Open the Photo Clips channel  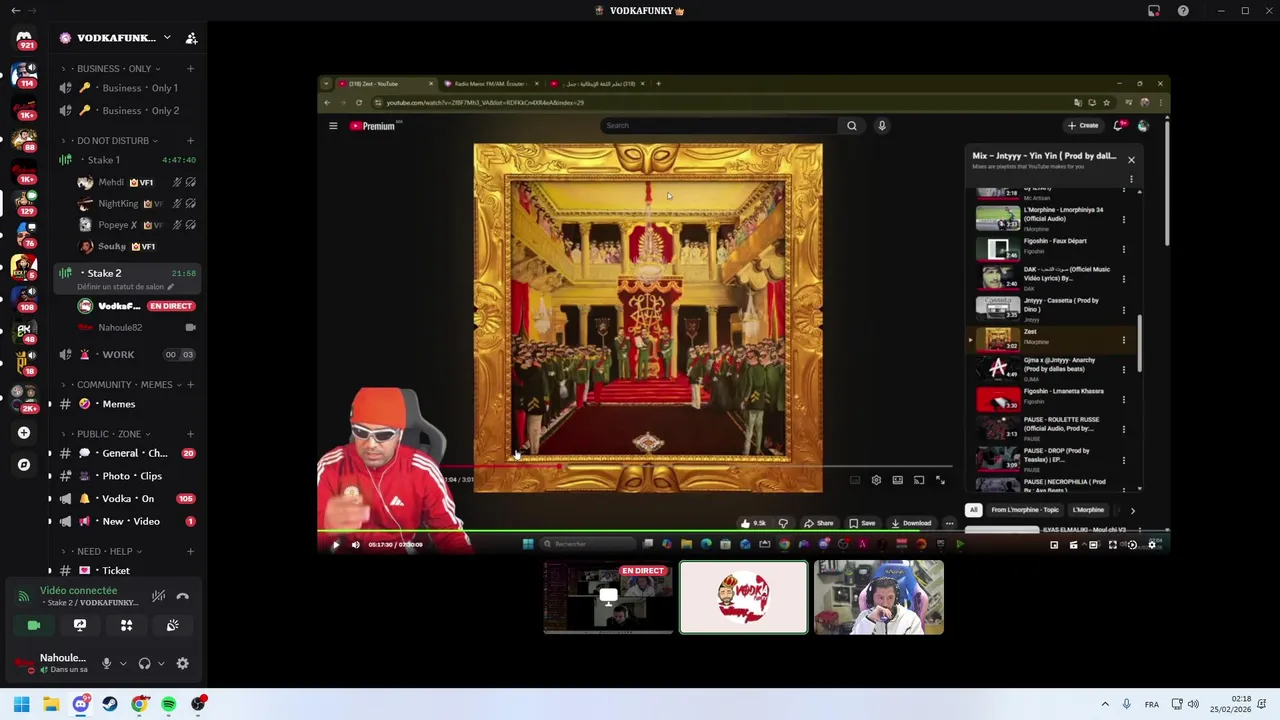pos(127,476)
